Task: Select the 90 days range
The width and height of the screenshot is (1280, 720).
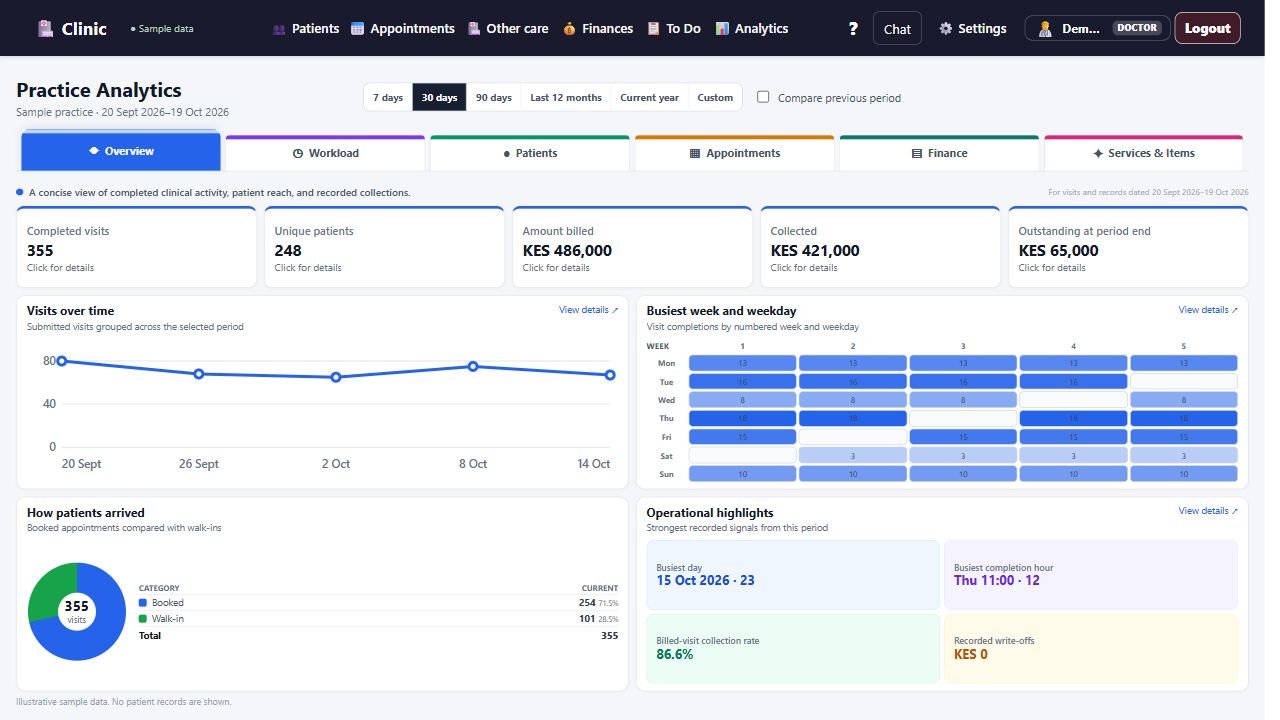Action: 494,97
